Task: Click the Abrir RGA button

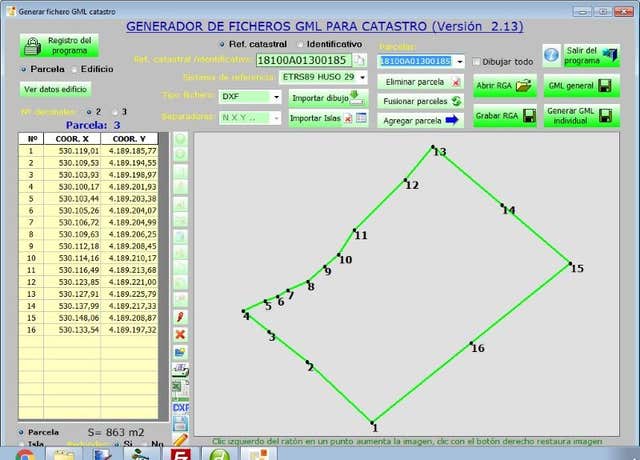Action: pos(505,87)
